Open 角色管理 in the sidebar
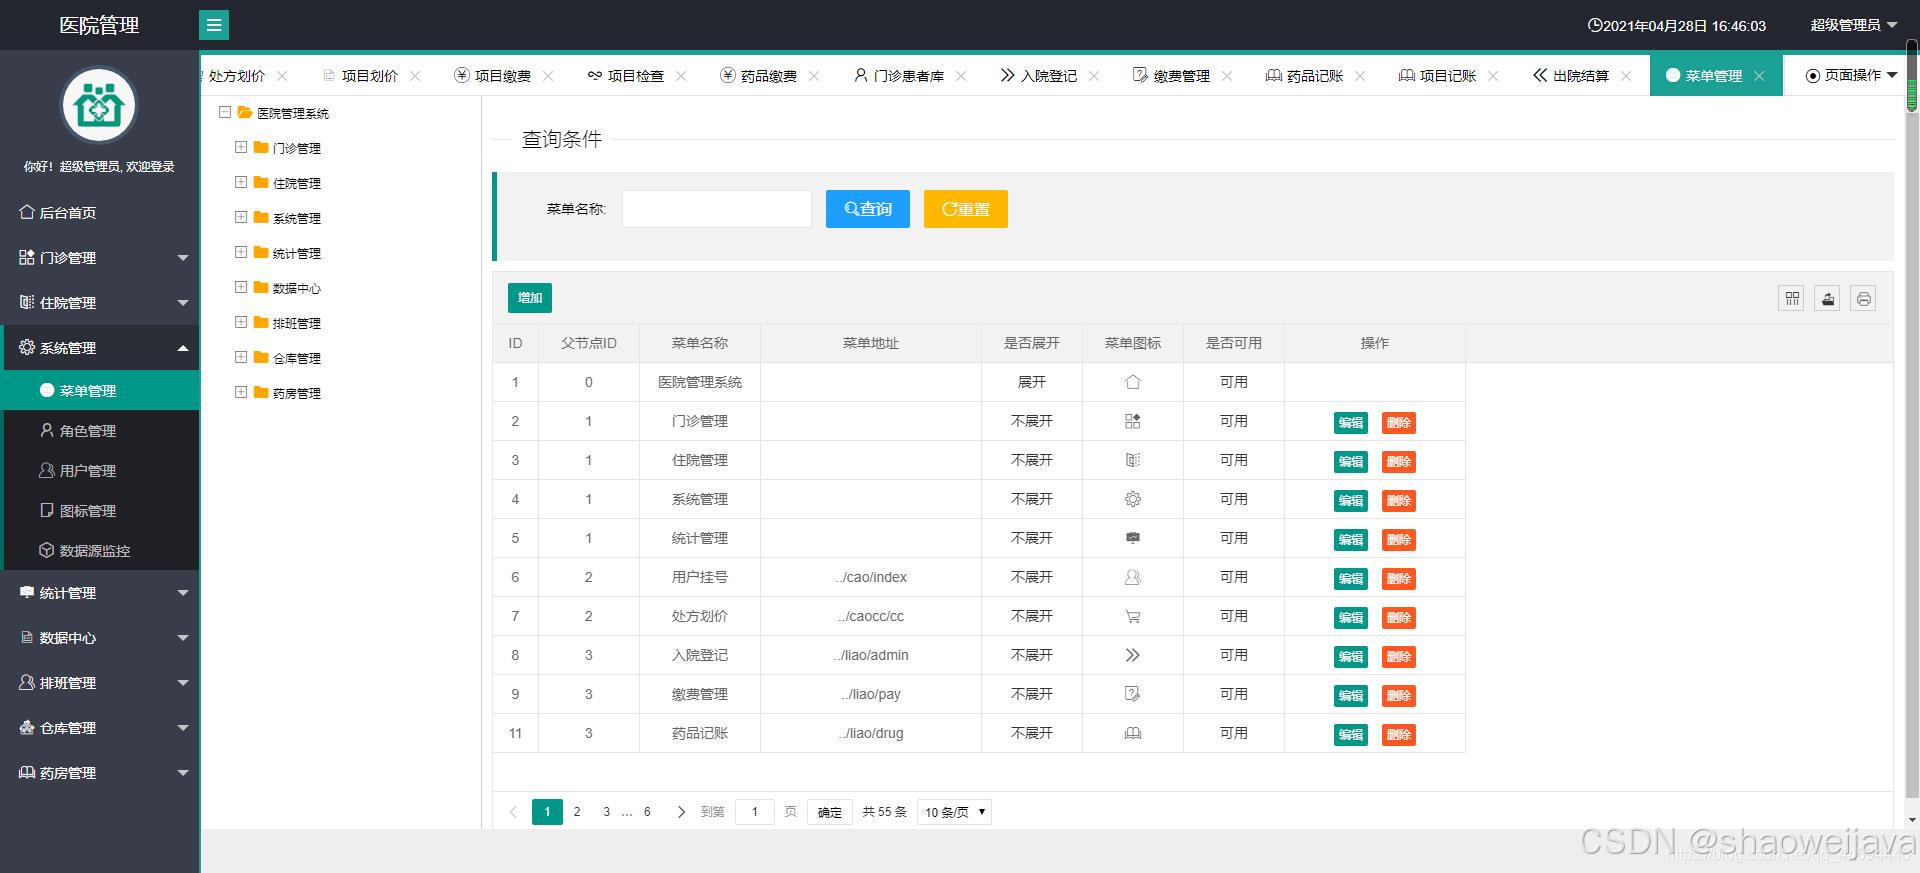Viewport: 1920px width, 873px height. click(x=100, y=431)
